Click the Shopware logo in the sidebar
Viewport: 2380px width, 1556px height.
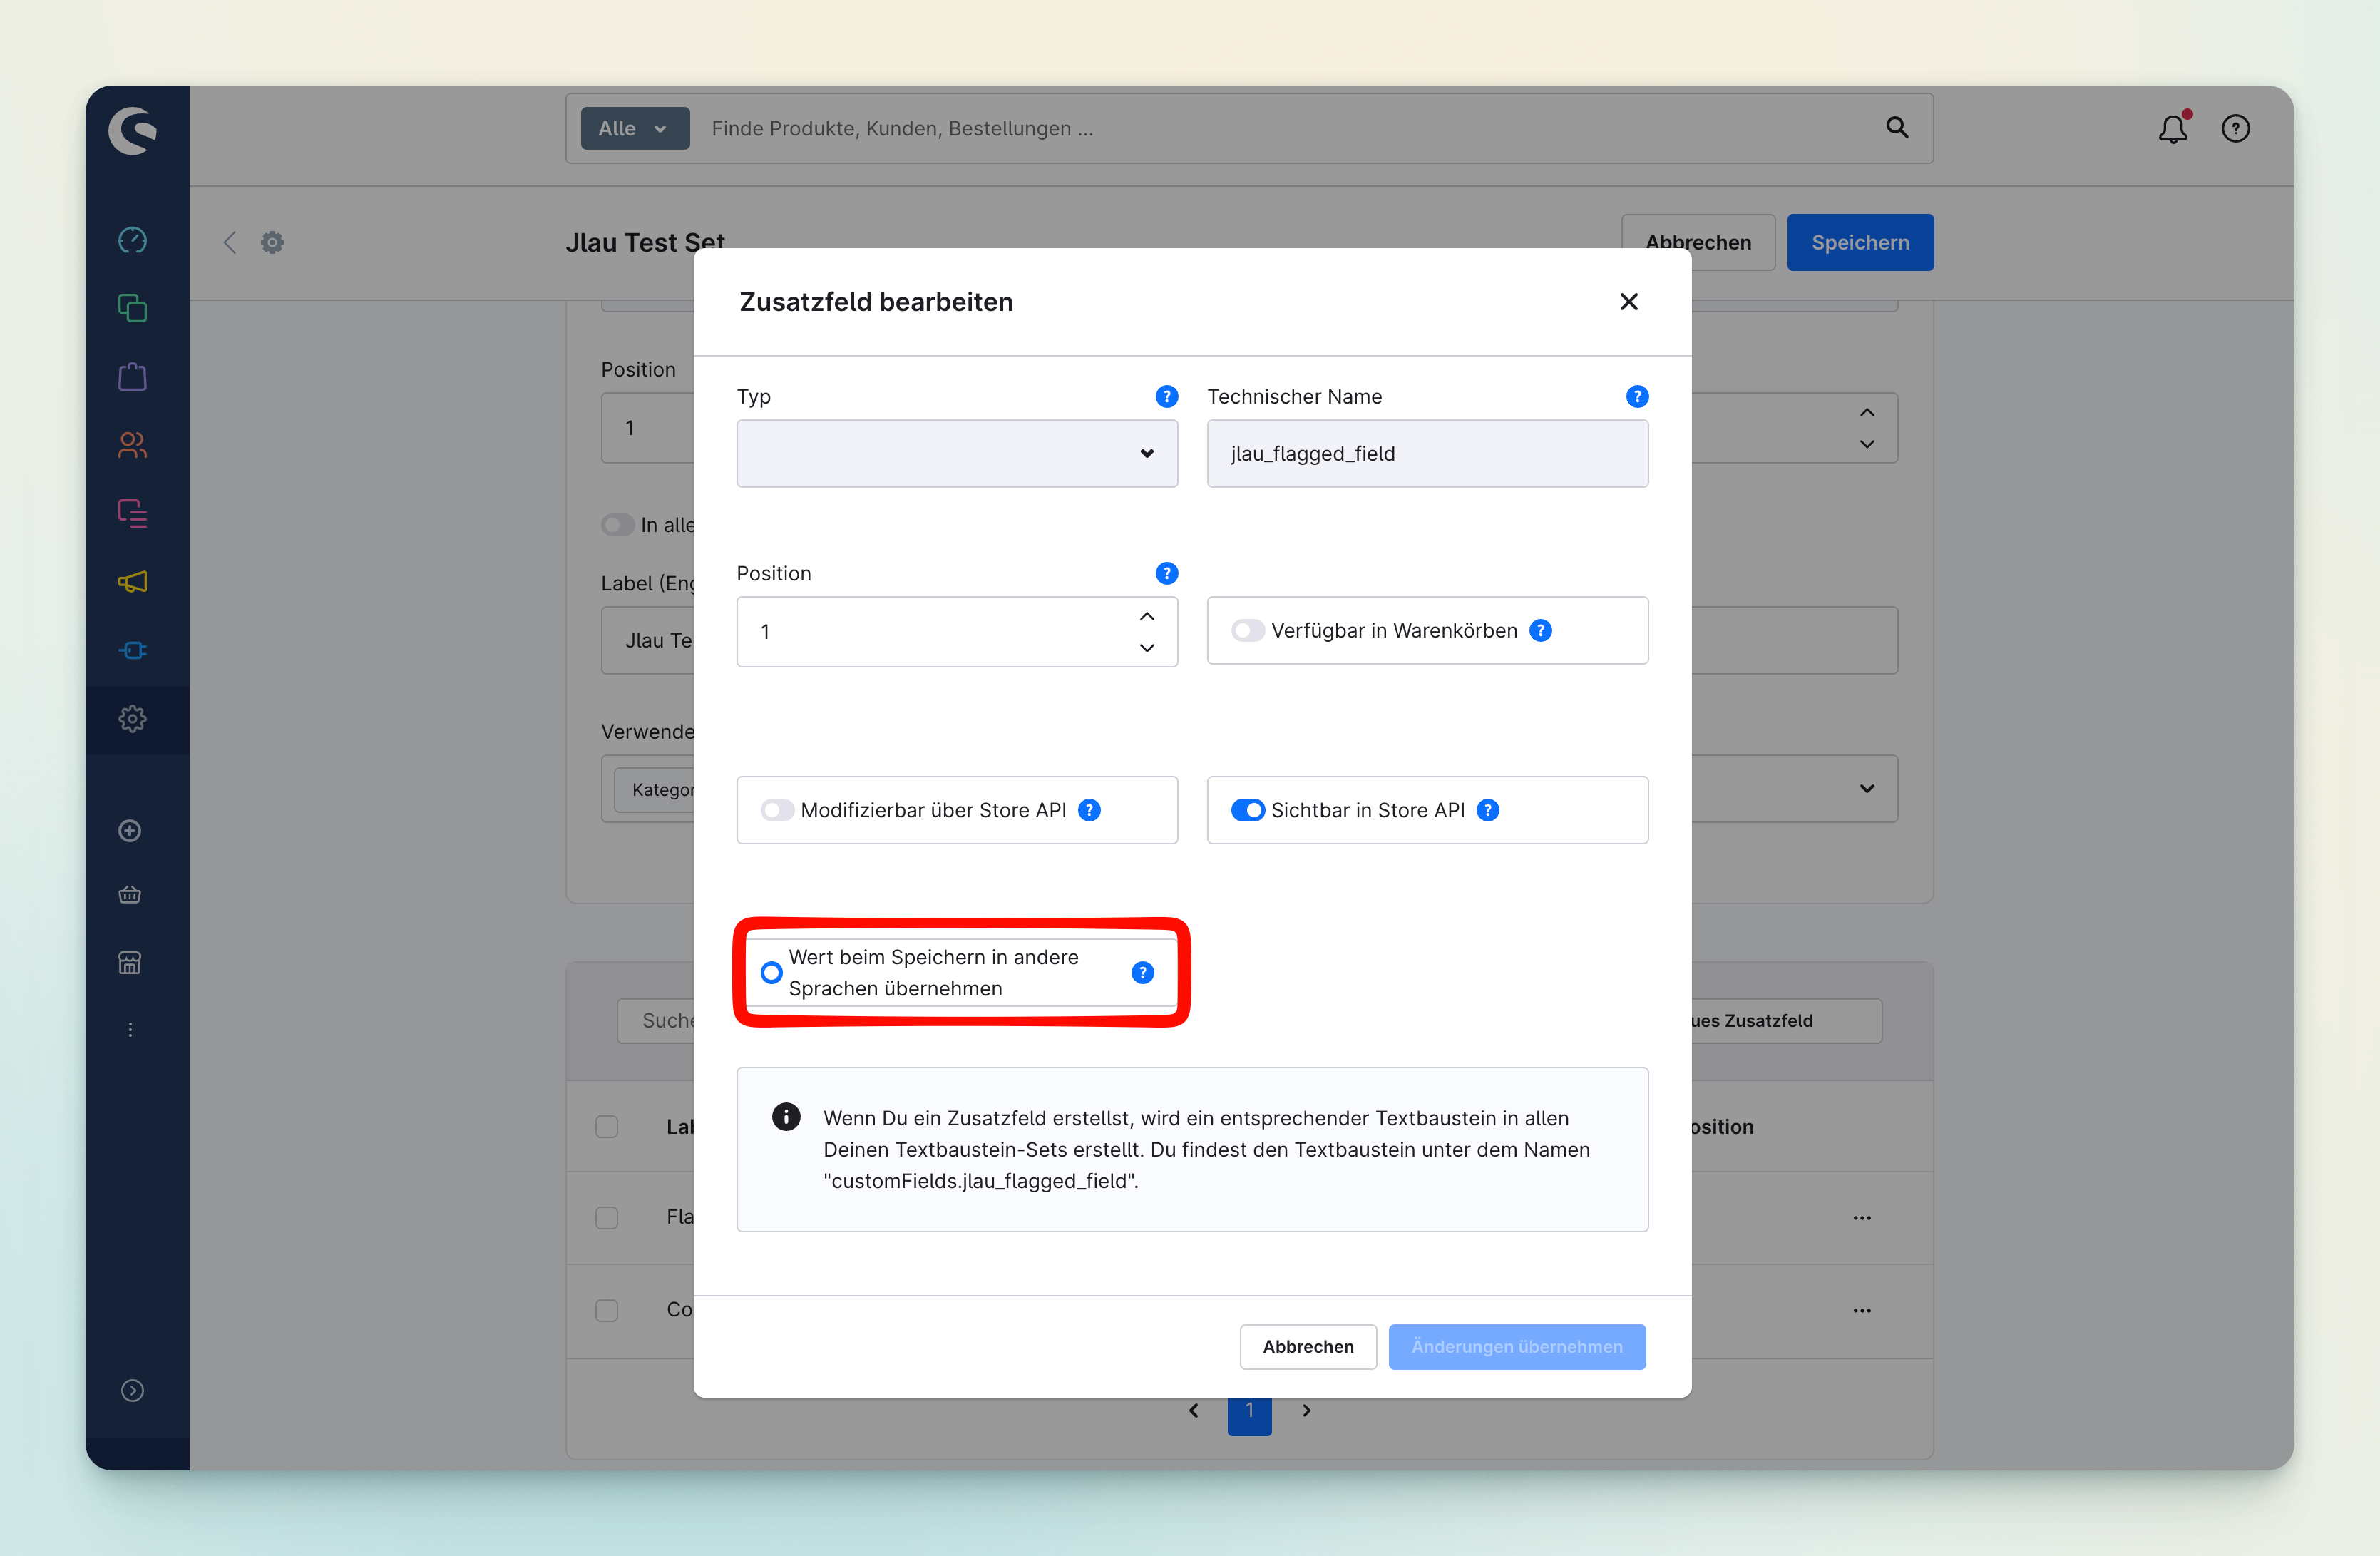tap(133, 130)
